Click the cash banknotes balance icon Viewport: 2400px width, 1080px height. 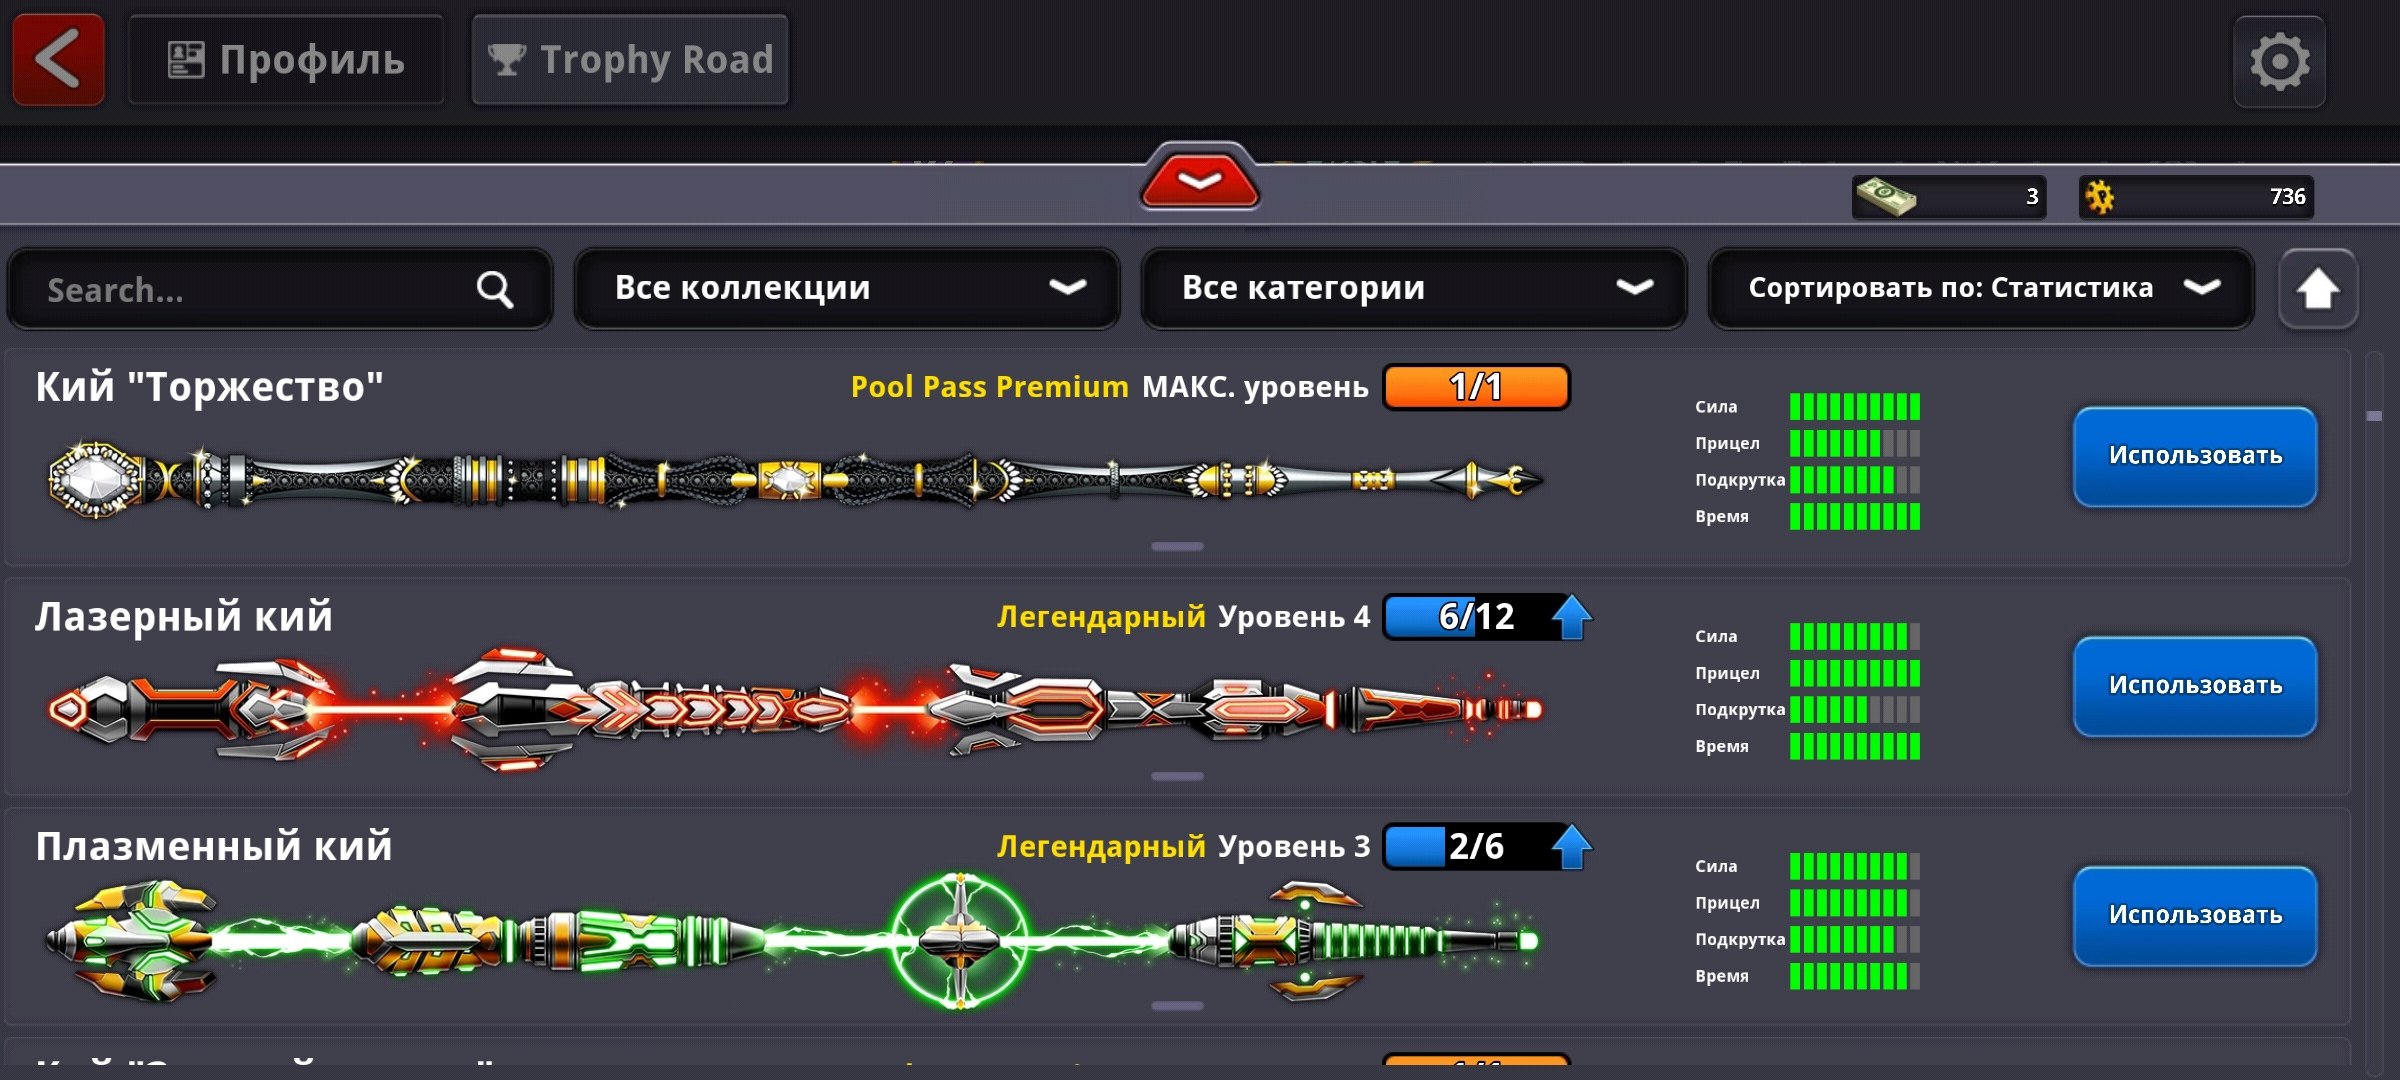click(1885, 196)
